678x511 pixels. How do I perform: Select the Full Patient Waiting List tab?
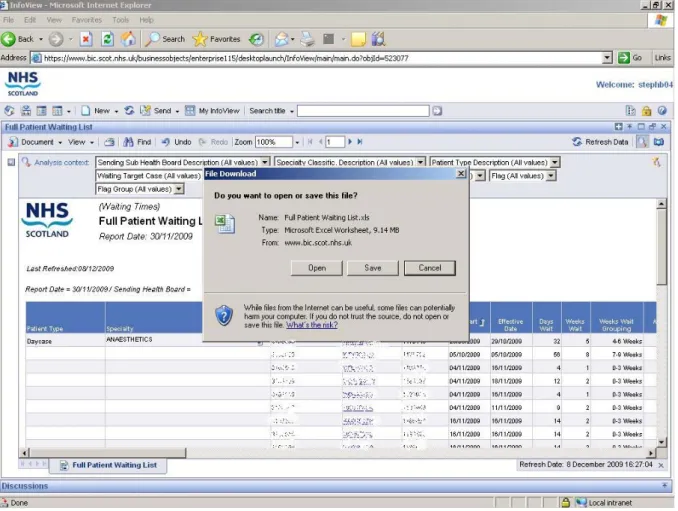108,465
